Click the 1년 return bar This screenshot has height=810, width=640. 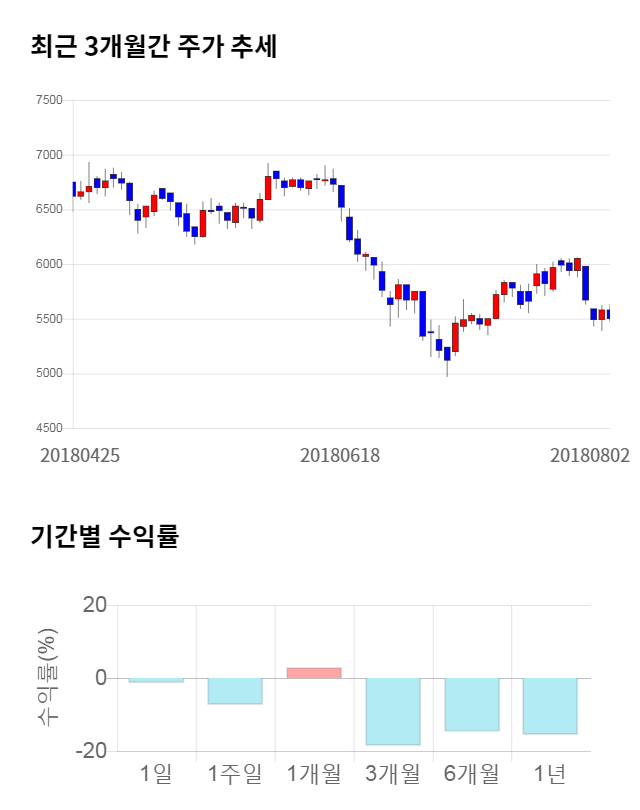click(x=550, y=706)
